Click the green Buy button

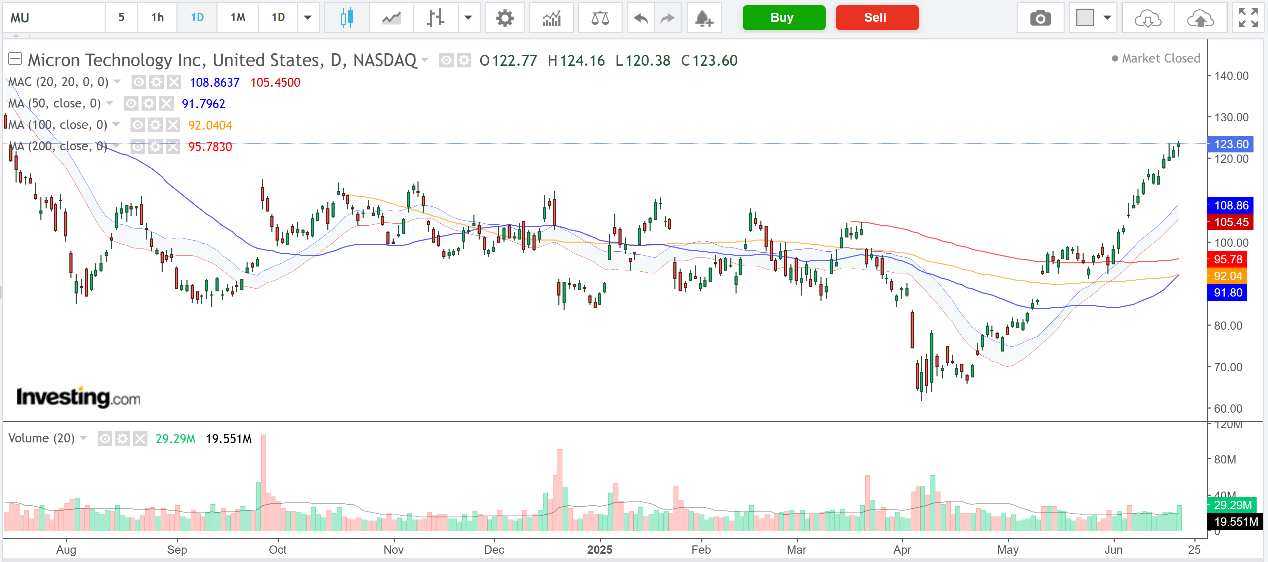(784, 18)
